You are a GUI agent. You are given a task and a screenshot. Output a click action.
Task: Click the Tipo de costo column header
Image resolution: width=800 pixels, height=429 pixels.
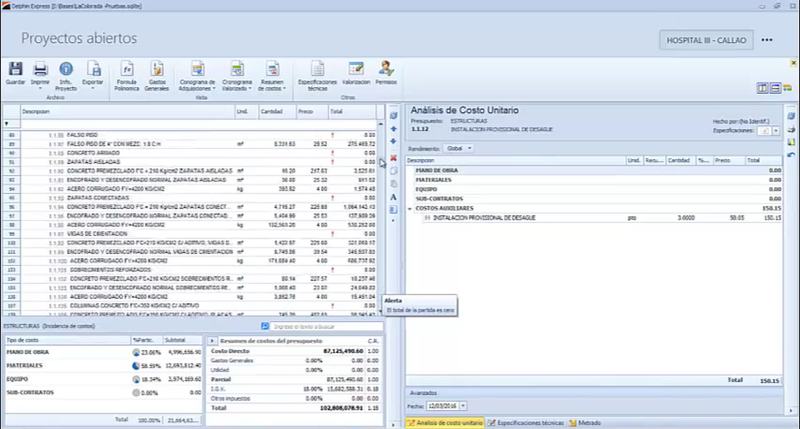pyautogui.click(x=67, y=340)
